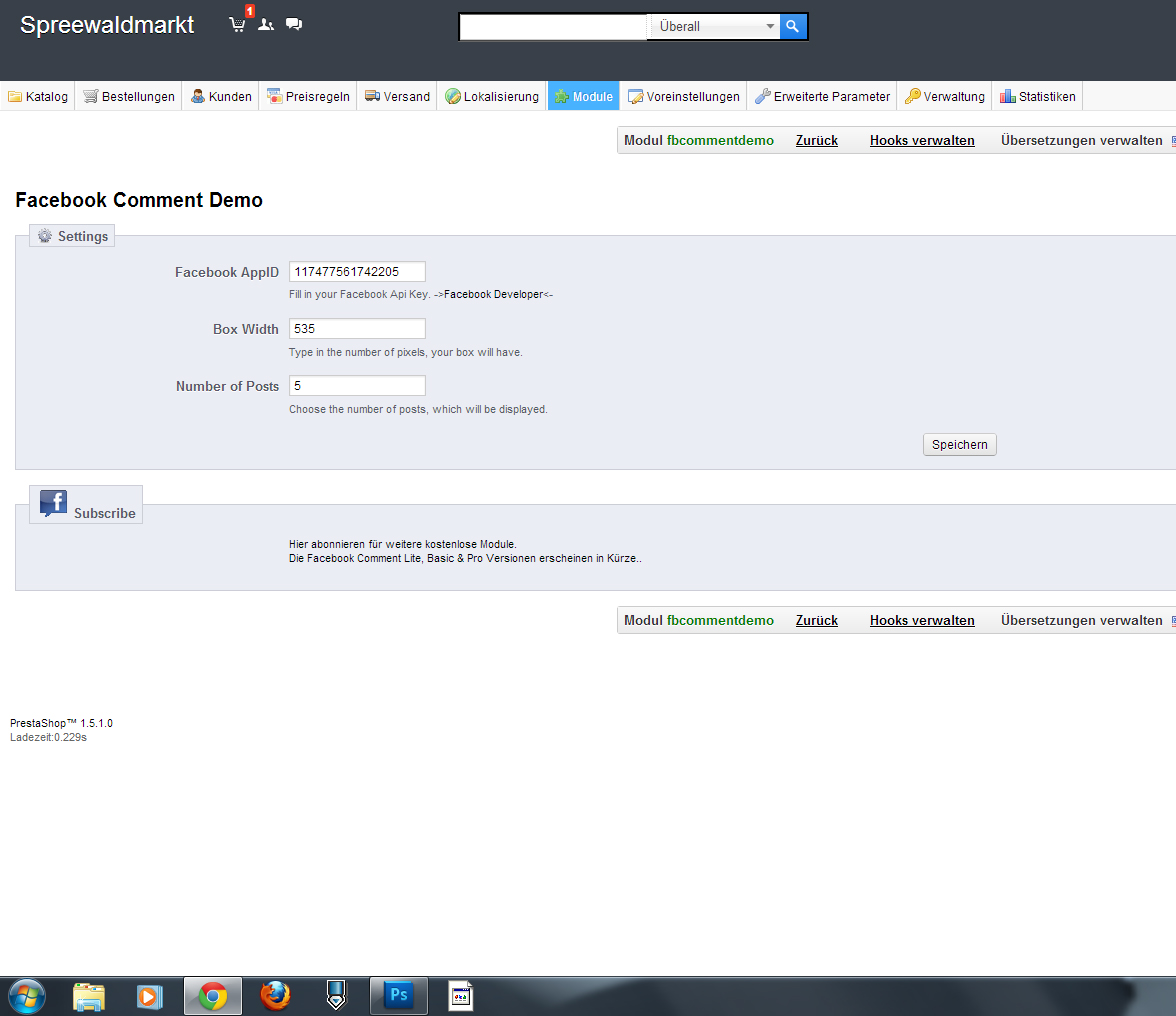Switch to Chrome in the taskbar
1176x1016 pixels.
[213, 997]
